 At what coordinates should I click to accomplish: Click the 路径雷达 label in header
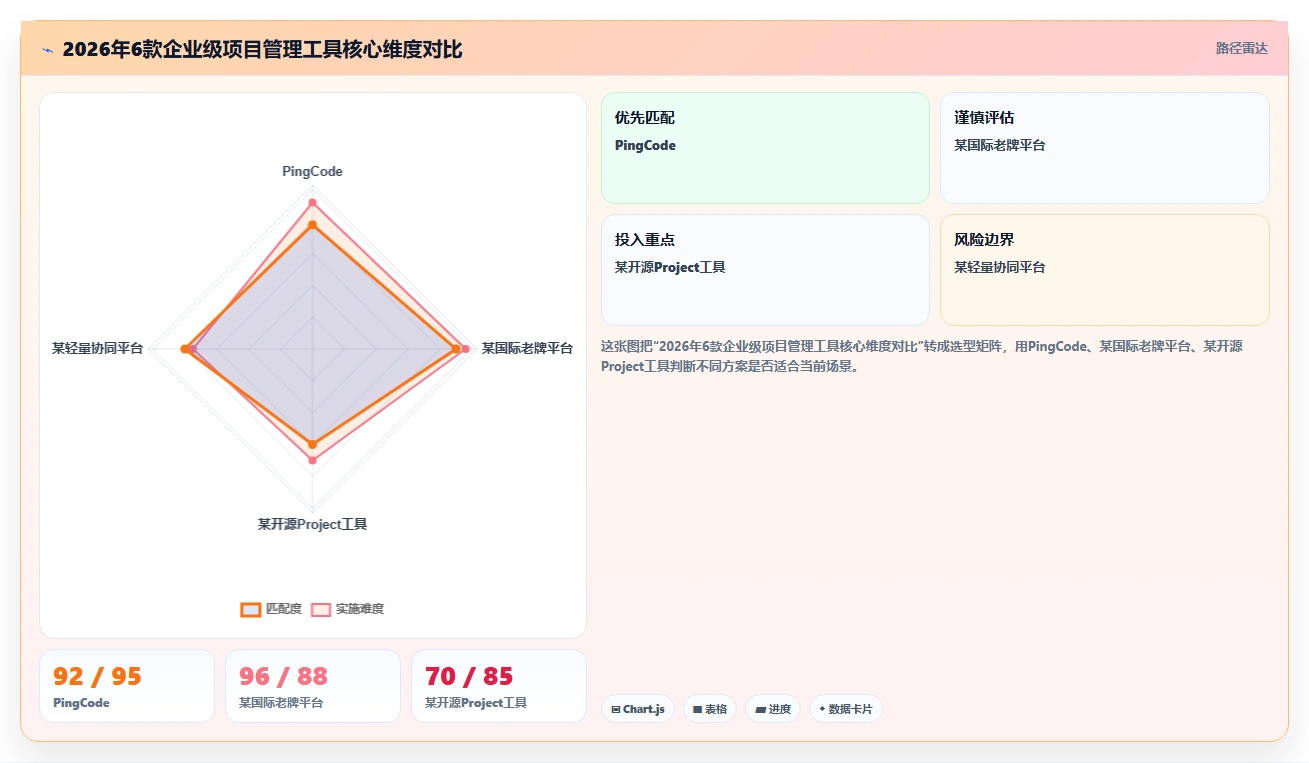click(1242, 48)
